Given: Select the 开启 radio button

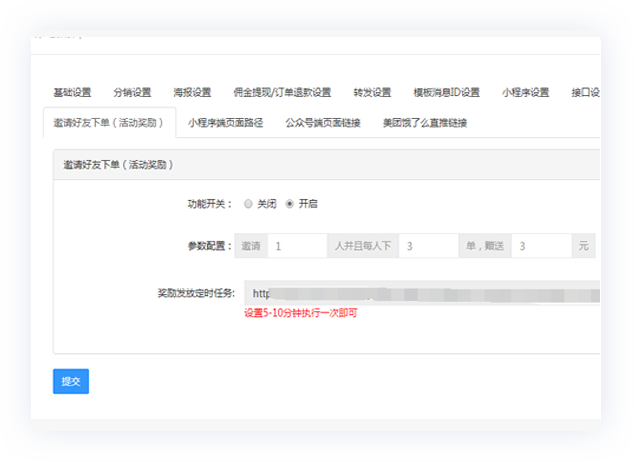Looking at the screenshot, I should (x=290, y=204).
